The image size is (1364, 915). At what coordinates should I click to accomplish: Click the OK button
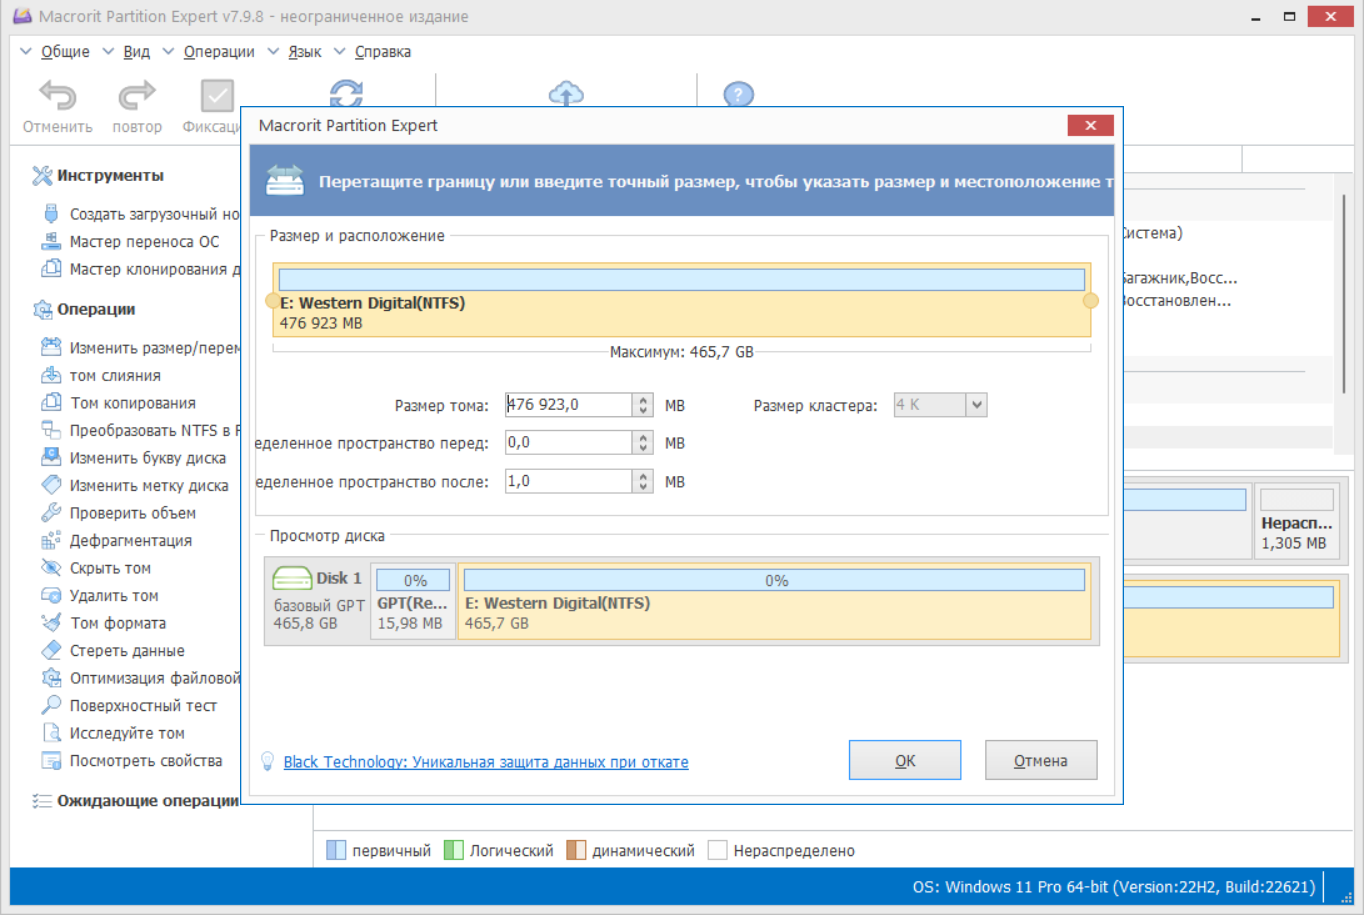pyautogui.click(x=905, y=760)
